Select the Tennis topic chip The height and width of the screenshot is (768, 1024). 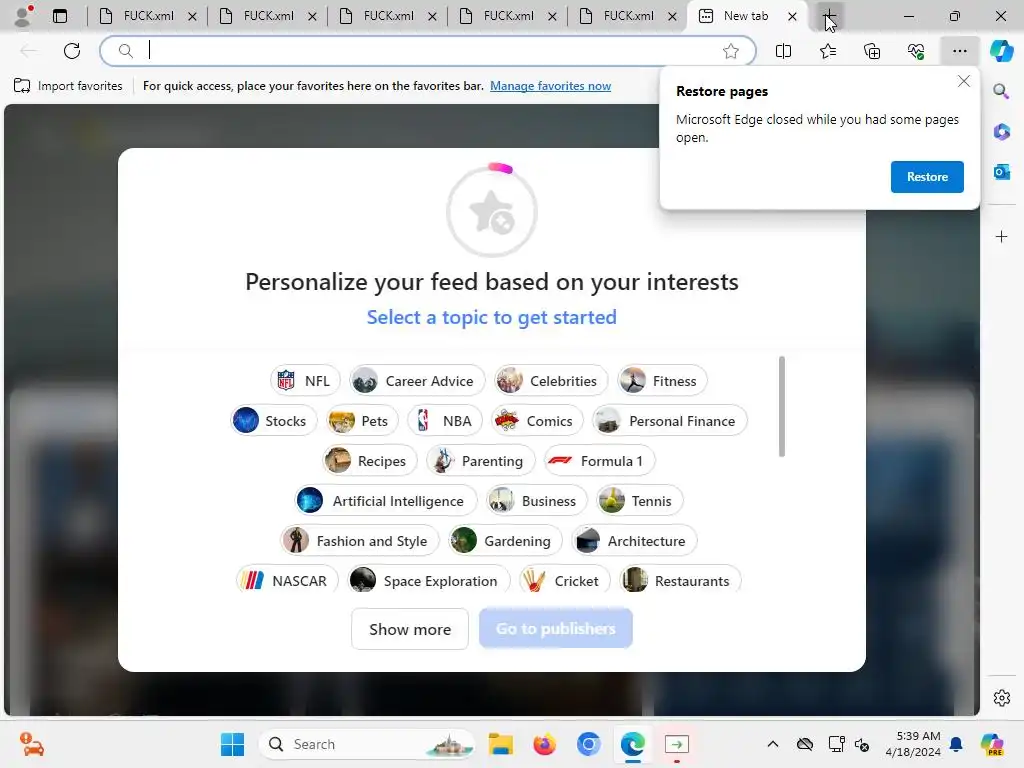[639, 501]
